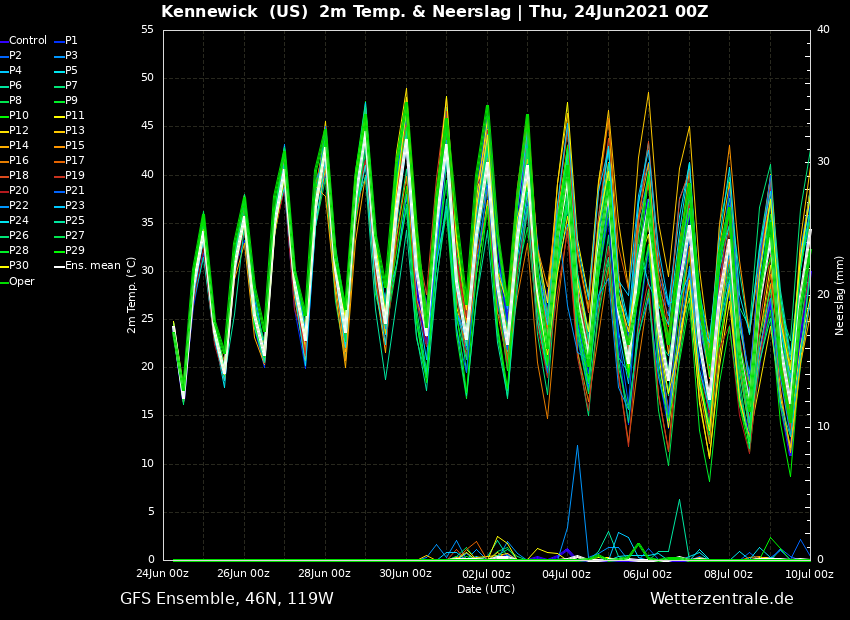
Task: Select the 'P10' legend entry
Action: click(x=15, y=115)
